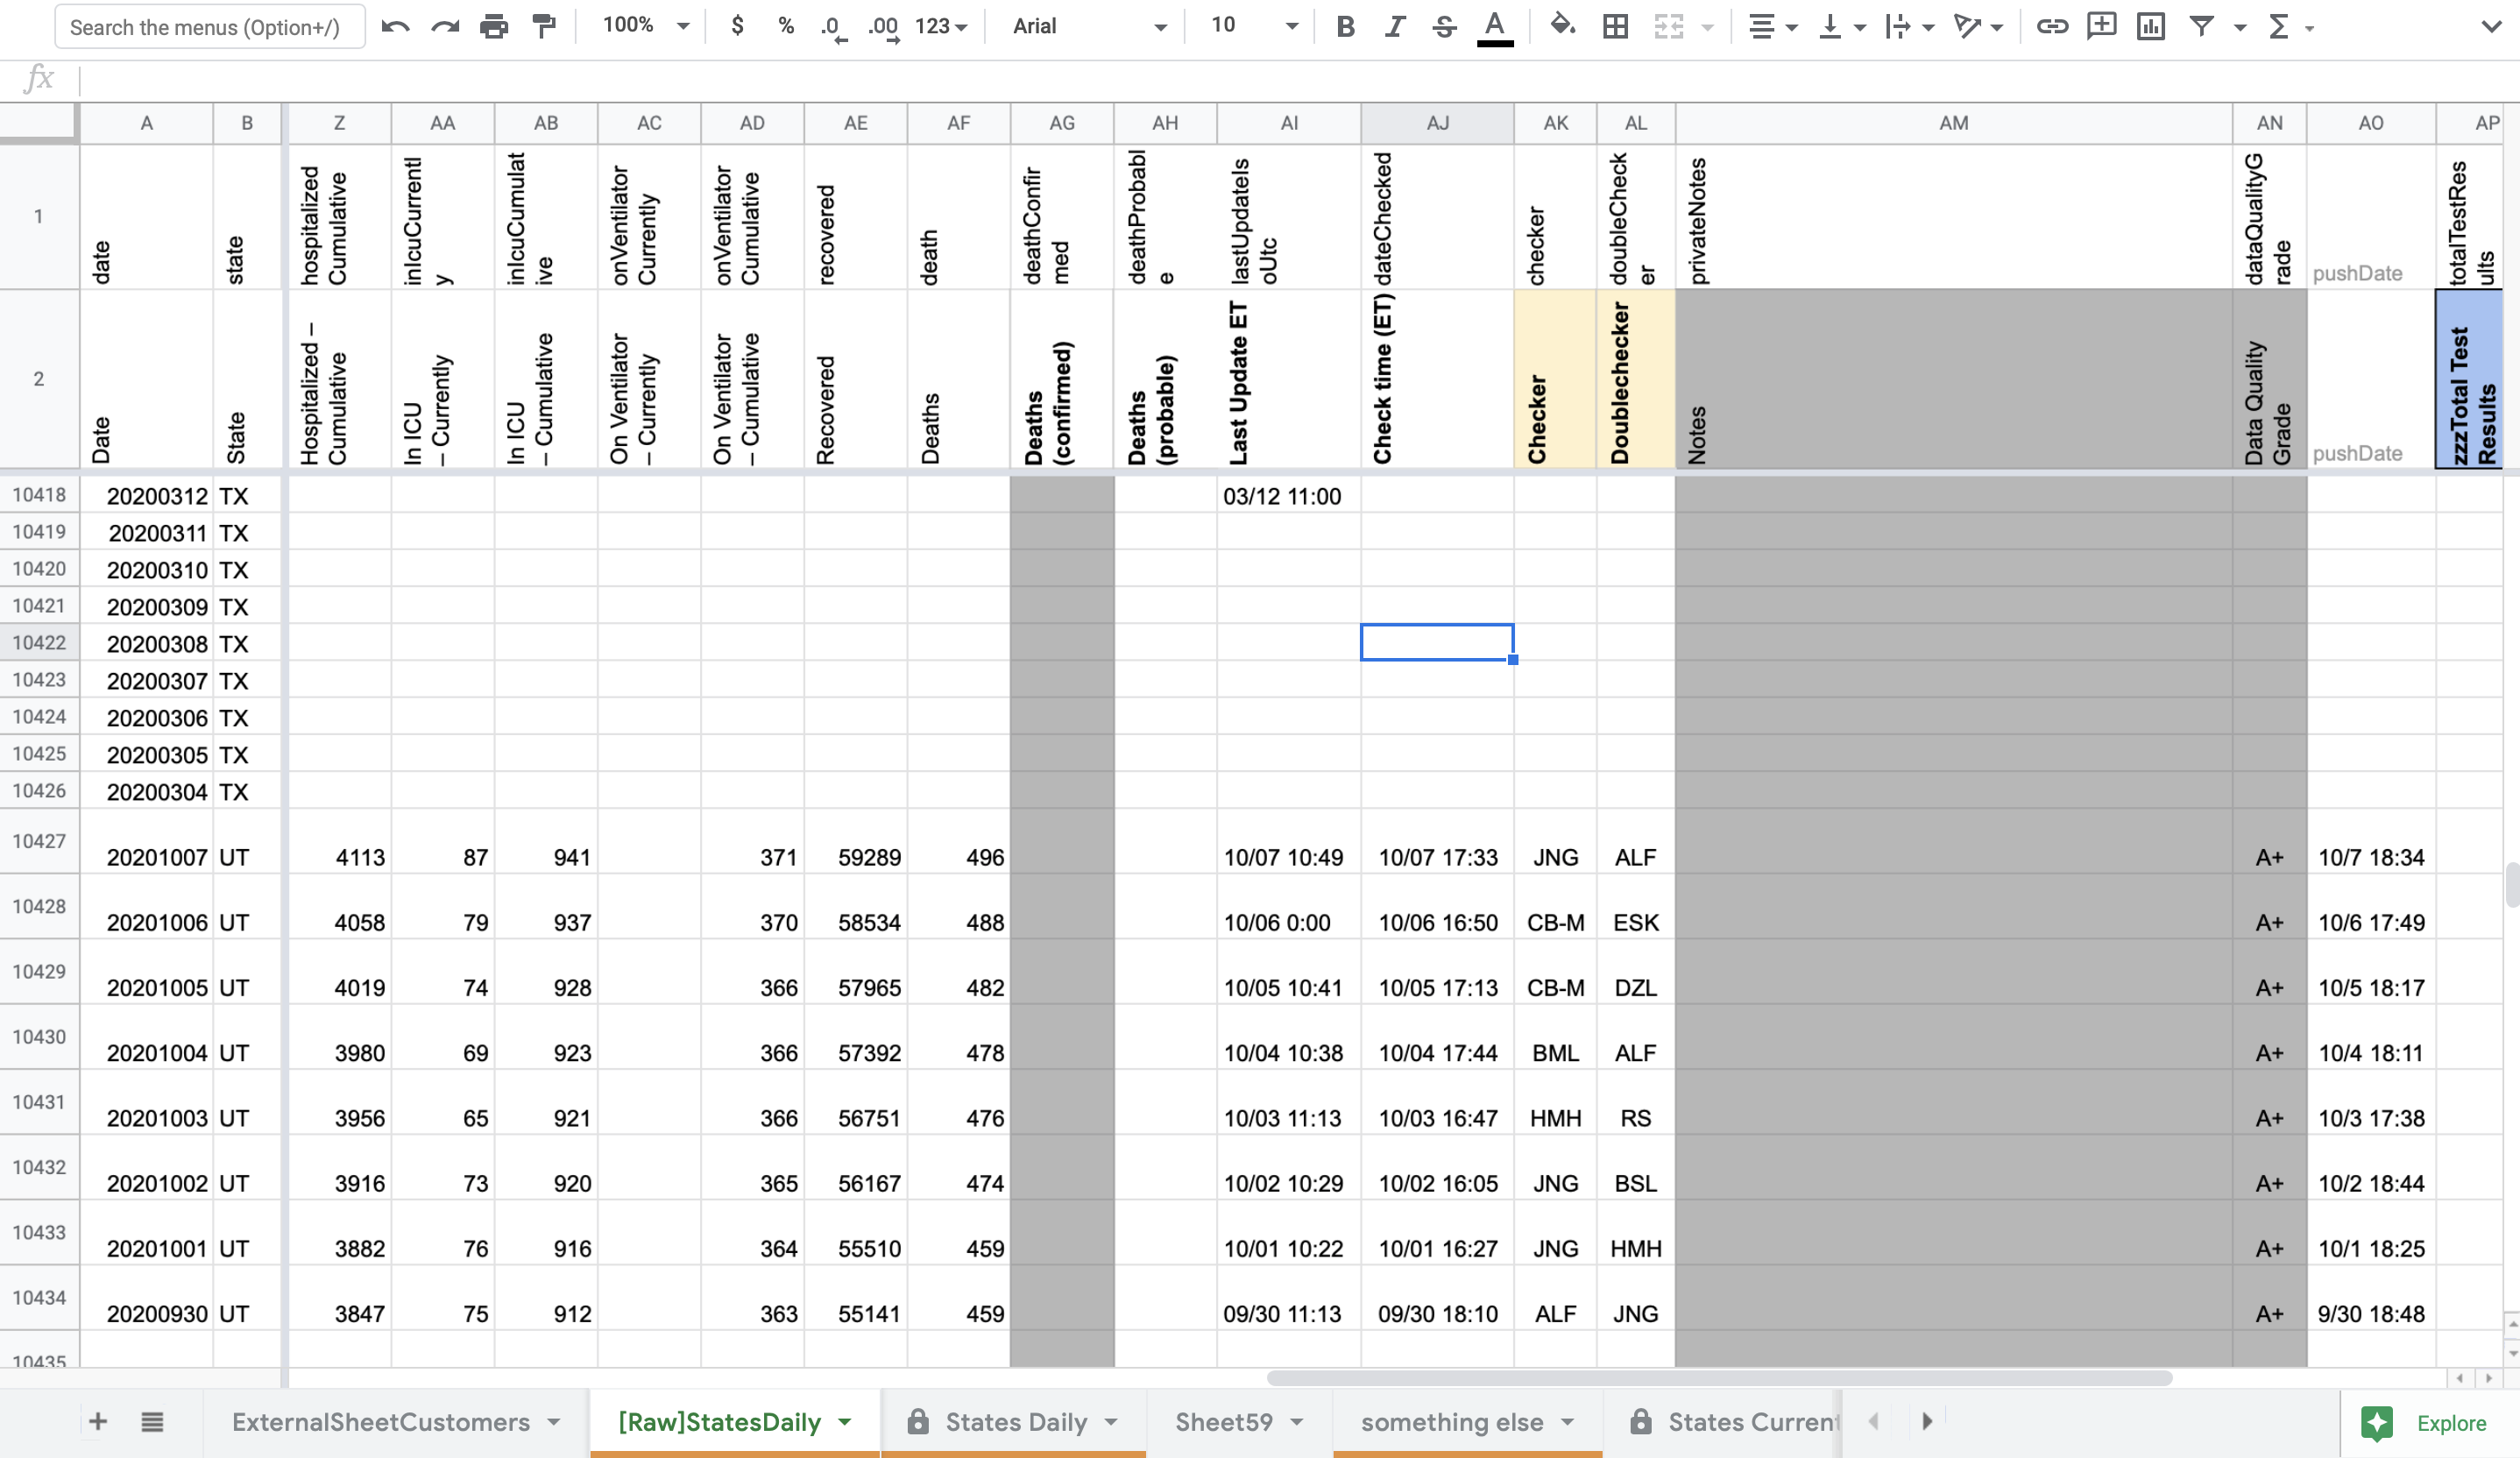The height and width of the screenshot is (1458, 2520).
Task: Open the font size dropdown
Action: (x=1292, y=26)
